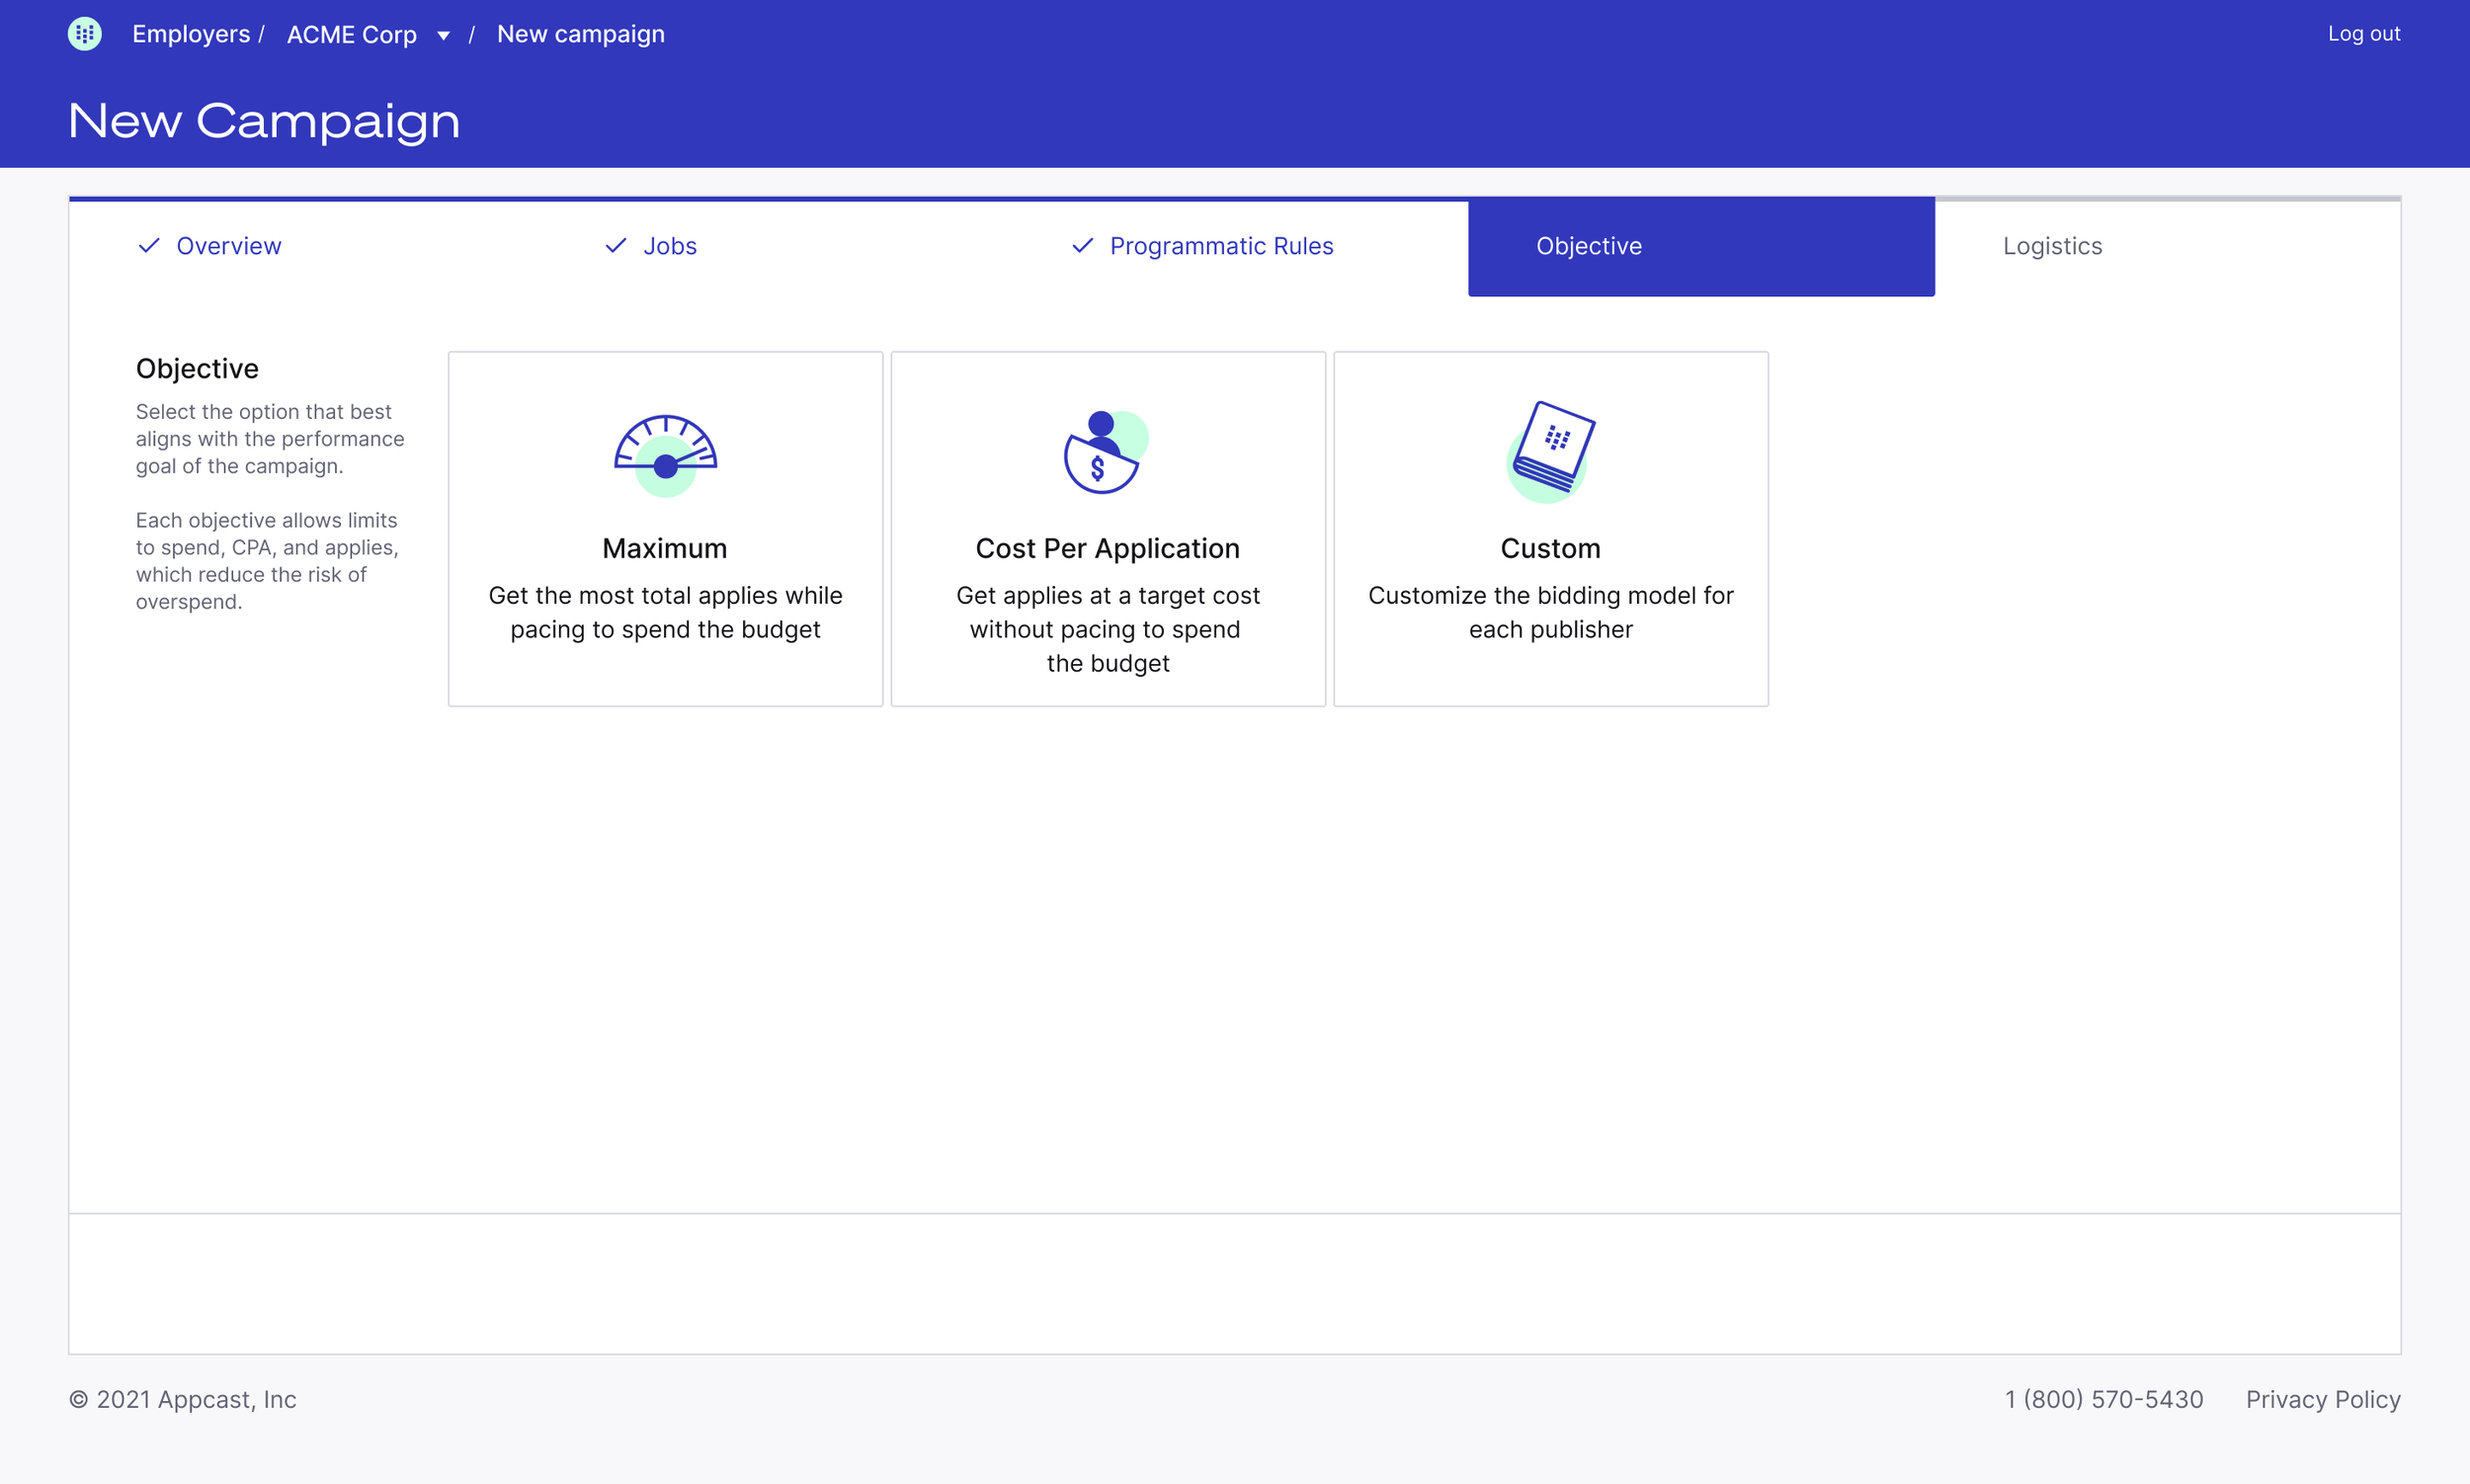This screenshot has width=2470, height=1484.
Task: Switch to the Jobs tab
Action: (669, 246)
